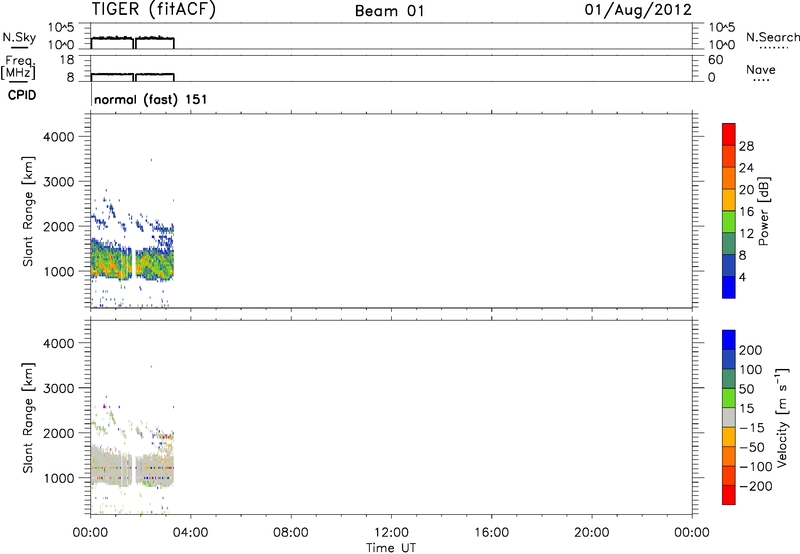Click the 'Nave' legend label
Image resolution: width=800 pixels, height=554 pixels.
(x=761, y=69)
